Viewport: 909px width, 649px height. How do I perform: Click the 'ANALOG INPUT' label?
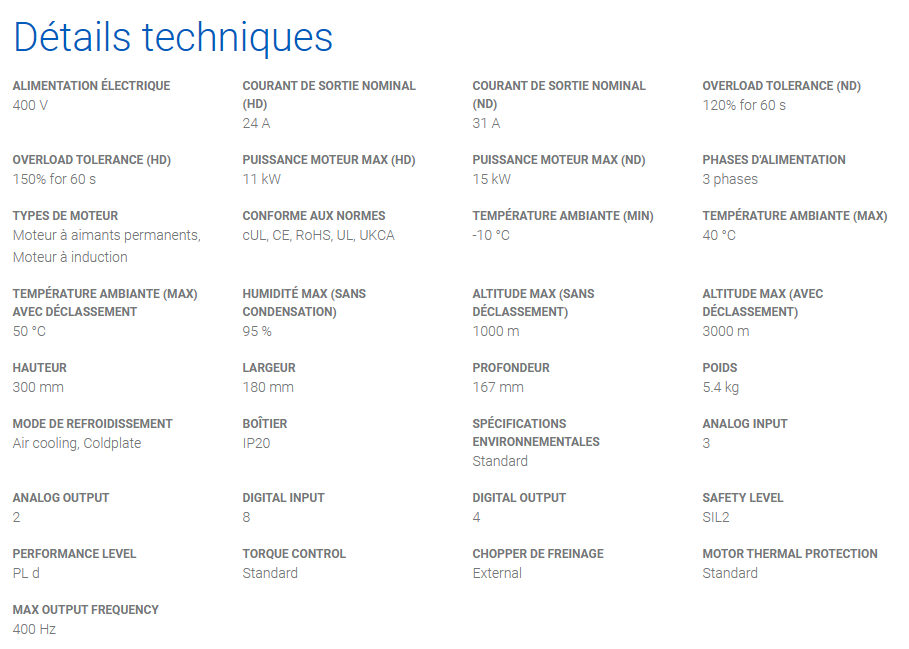click(x=745, y=424)
